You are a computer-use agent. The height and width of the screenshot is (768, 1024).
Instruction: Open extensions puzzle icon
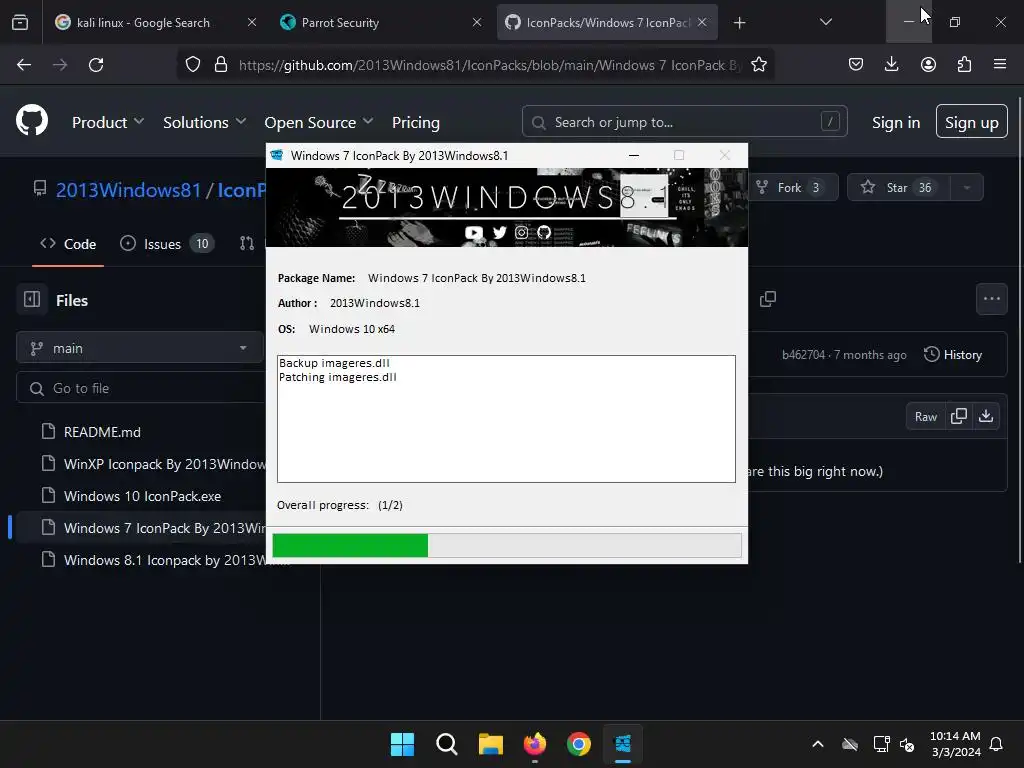tap(964, 64)
